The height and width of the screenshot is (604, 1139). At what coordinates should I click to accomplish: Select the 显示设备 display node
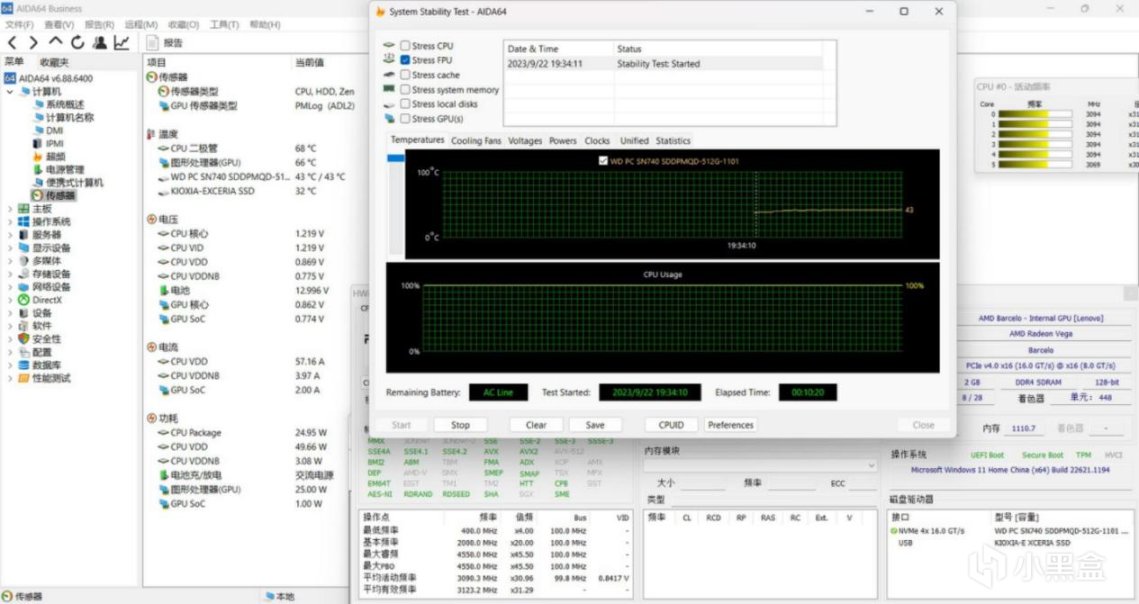point(44,248)
